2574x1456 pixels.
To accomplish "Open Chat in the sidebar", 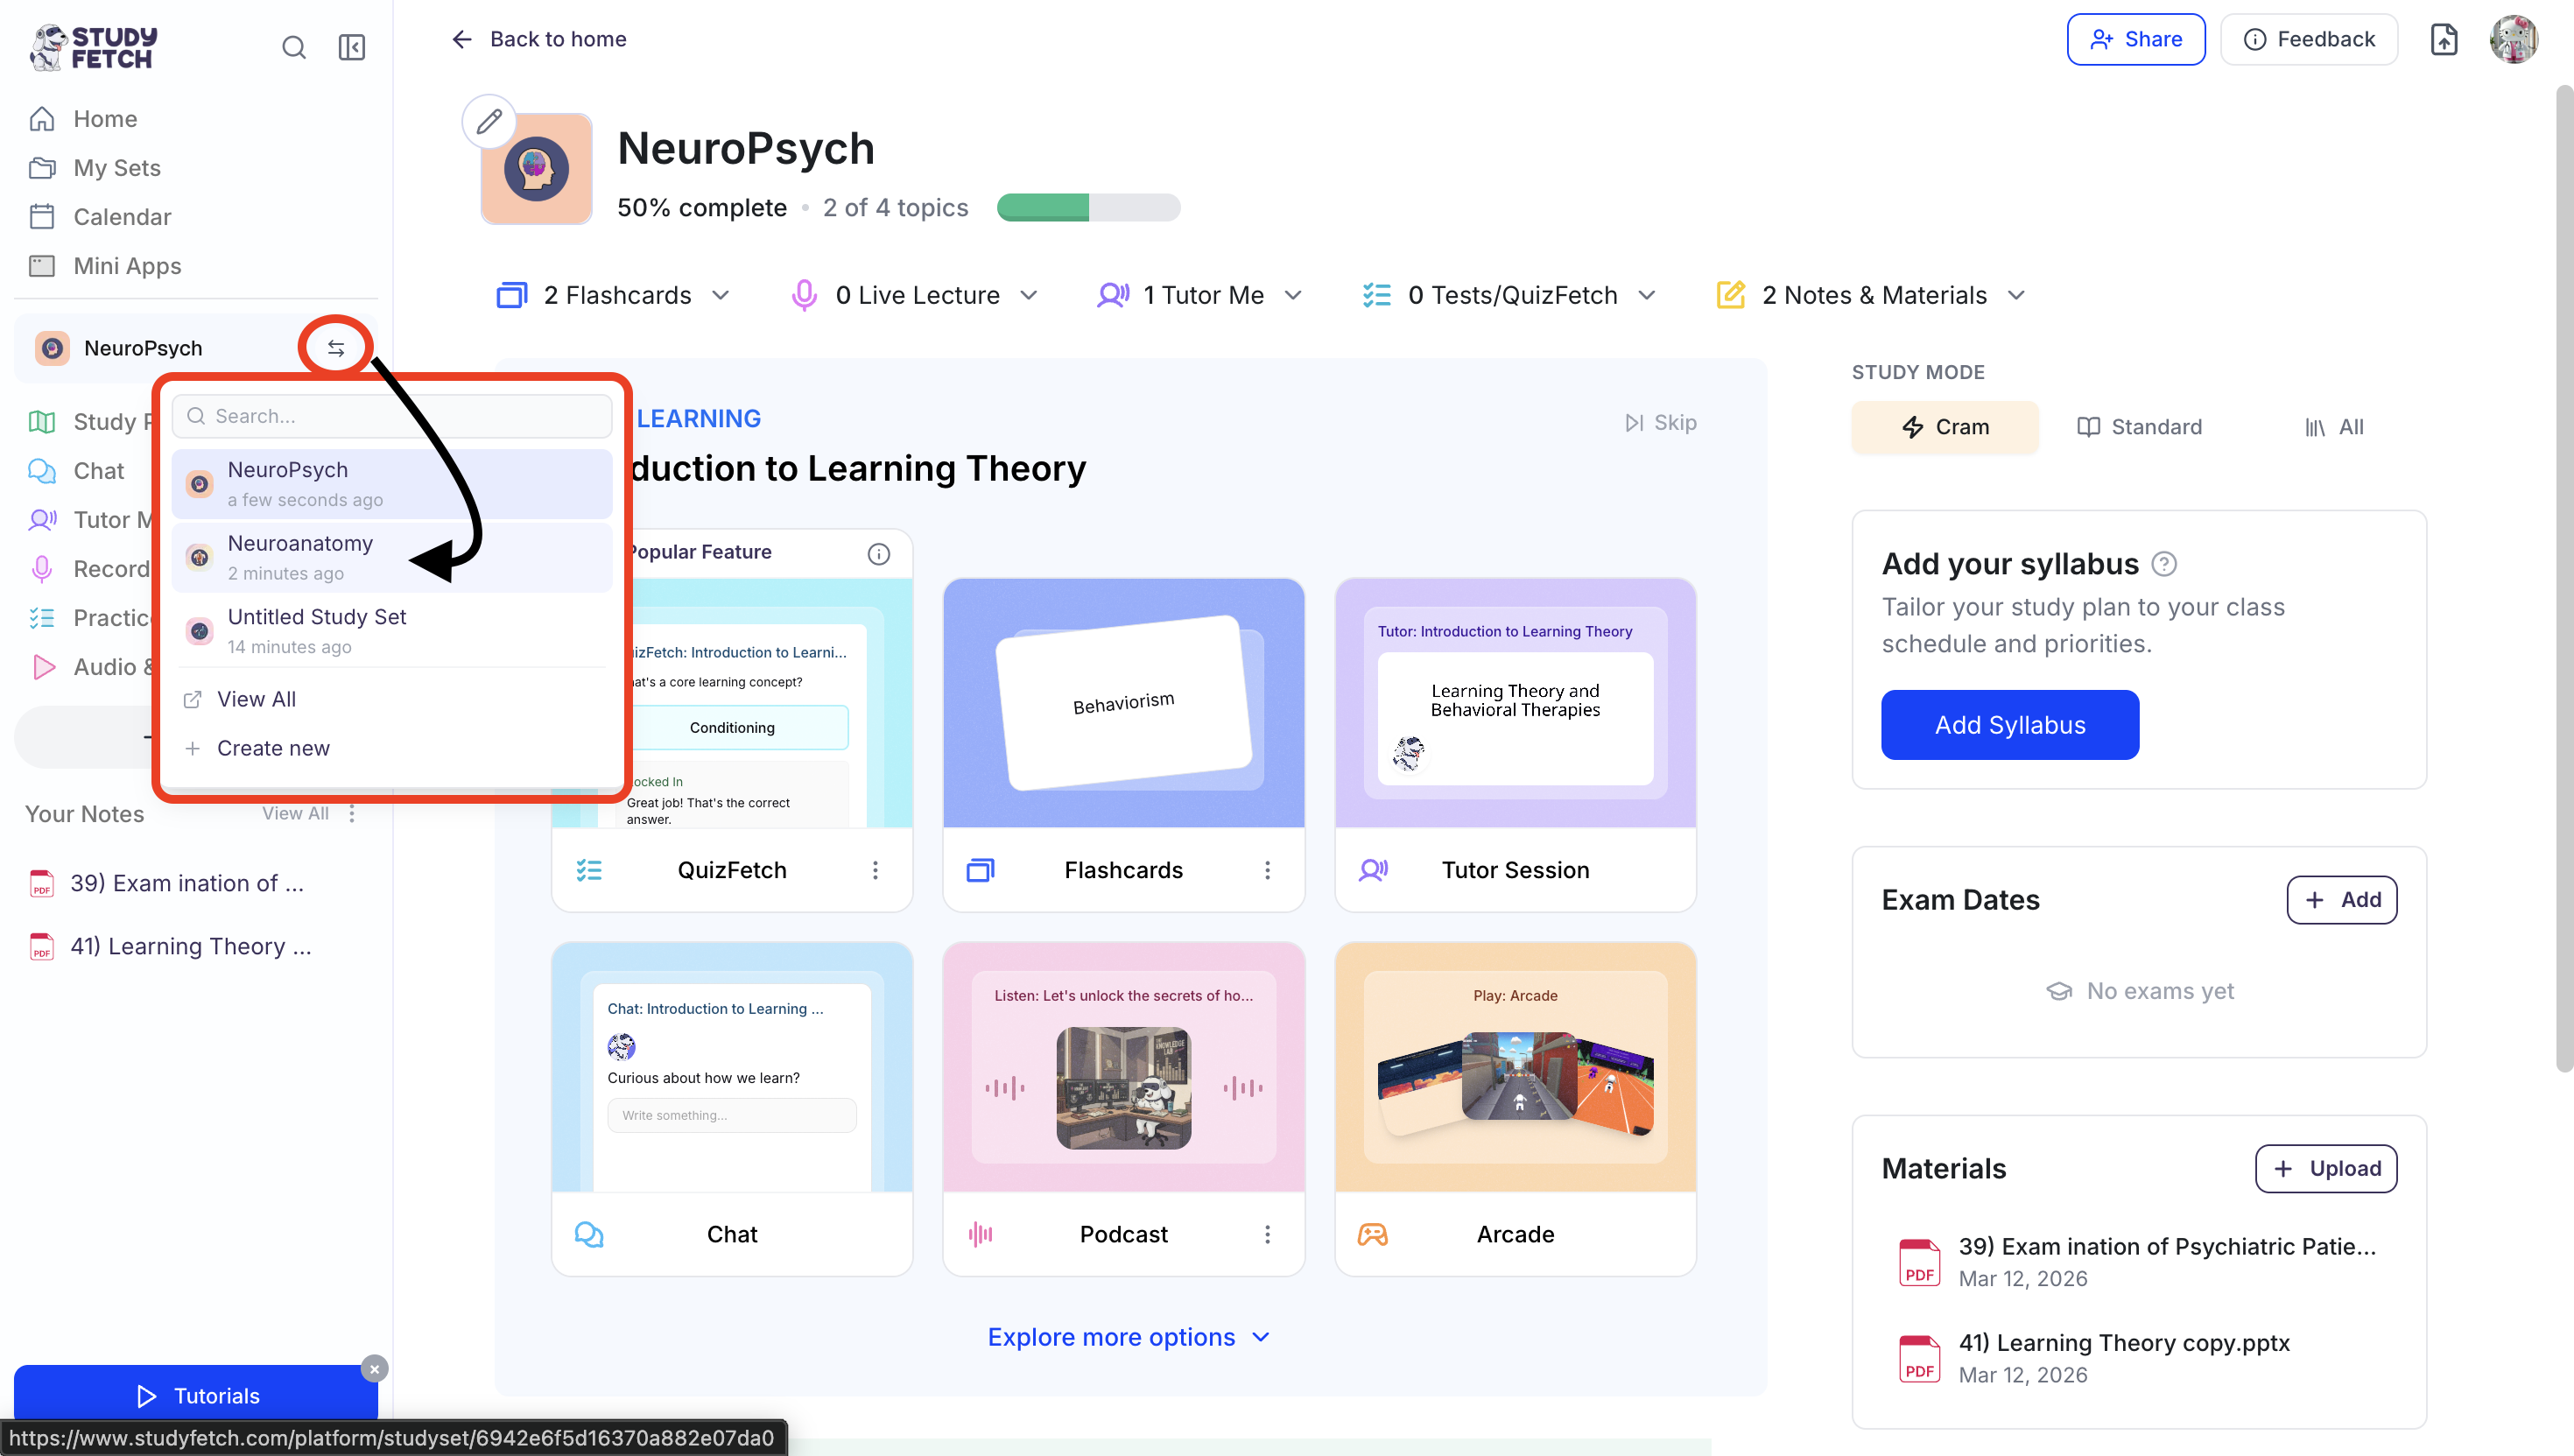I will point(76,471).
